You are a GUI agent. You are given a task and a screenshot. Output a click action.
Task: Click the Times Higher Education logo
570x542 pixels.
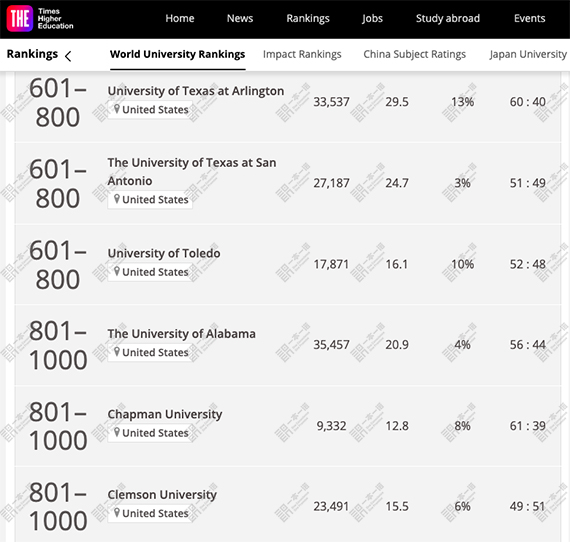(x=40, y=19)
